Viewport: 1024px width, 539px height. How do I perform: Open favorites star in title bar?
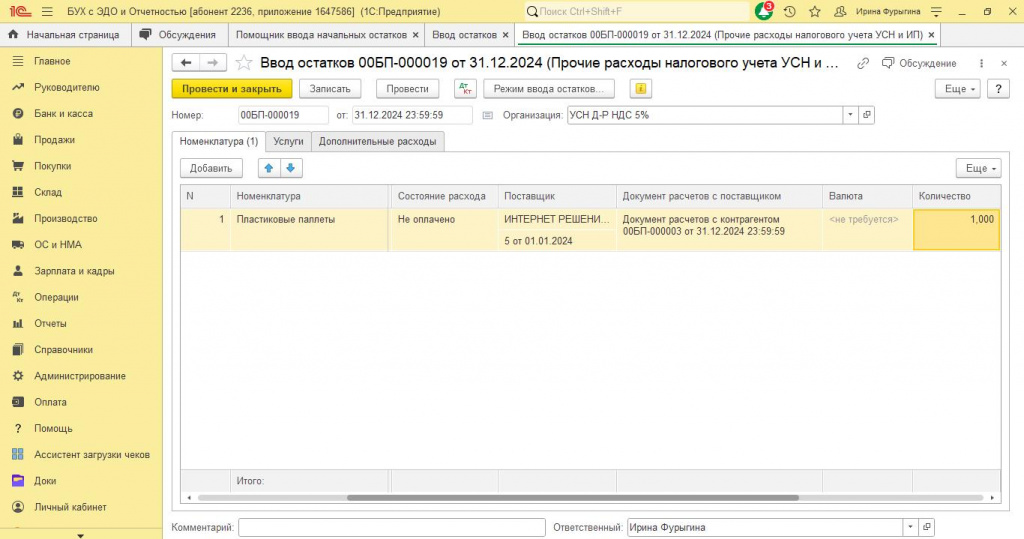pos(814,11)
